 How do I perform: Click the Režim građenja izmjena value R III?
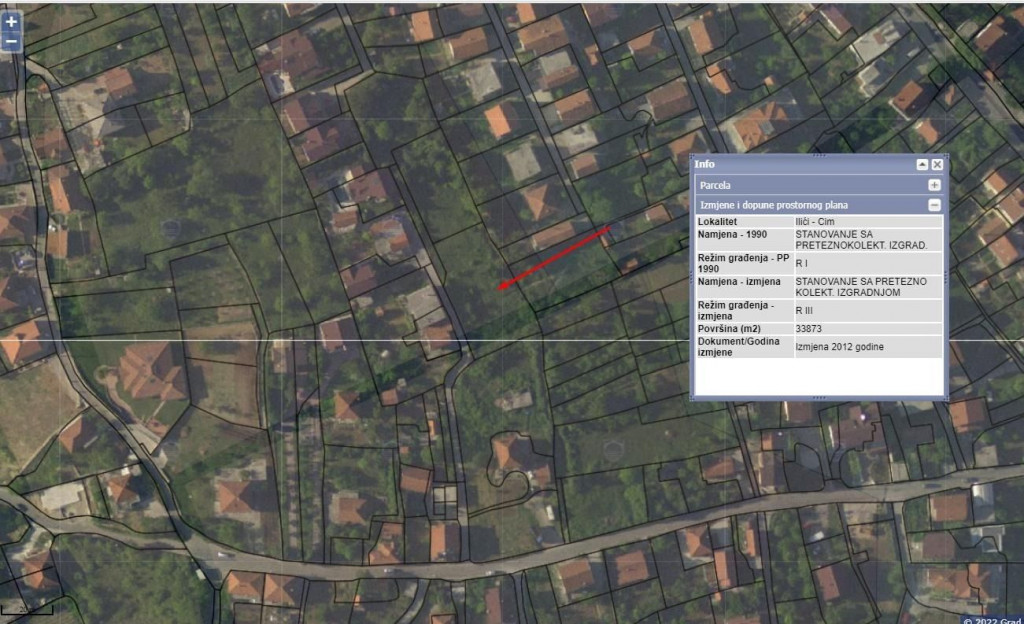pyautogui.click(x=807, y=310)
